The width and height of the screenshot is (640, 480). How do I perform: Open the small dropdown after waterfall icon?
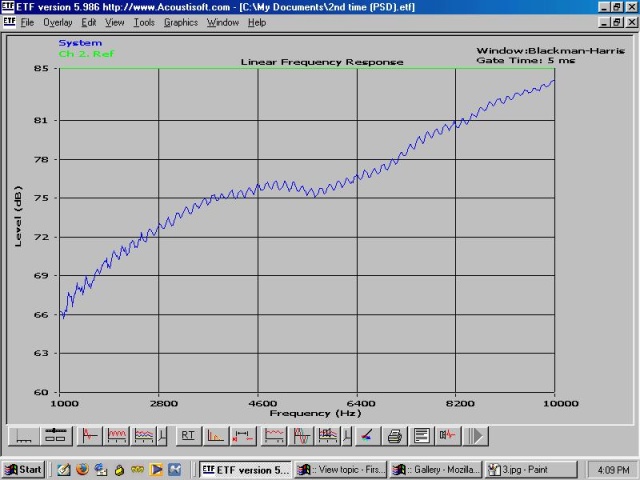tap(347, 436)
